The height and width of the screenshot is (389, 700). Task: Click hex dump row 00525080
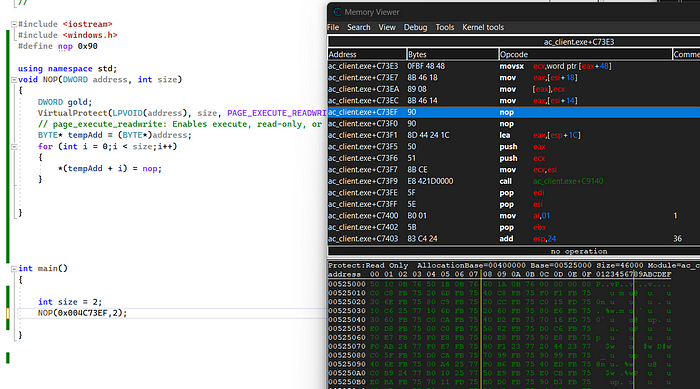pyautogui.click(x=500, y=356)
